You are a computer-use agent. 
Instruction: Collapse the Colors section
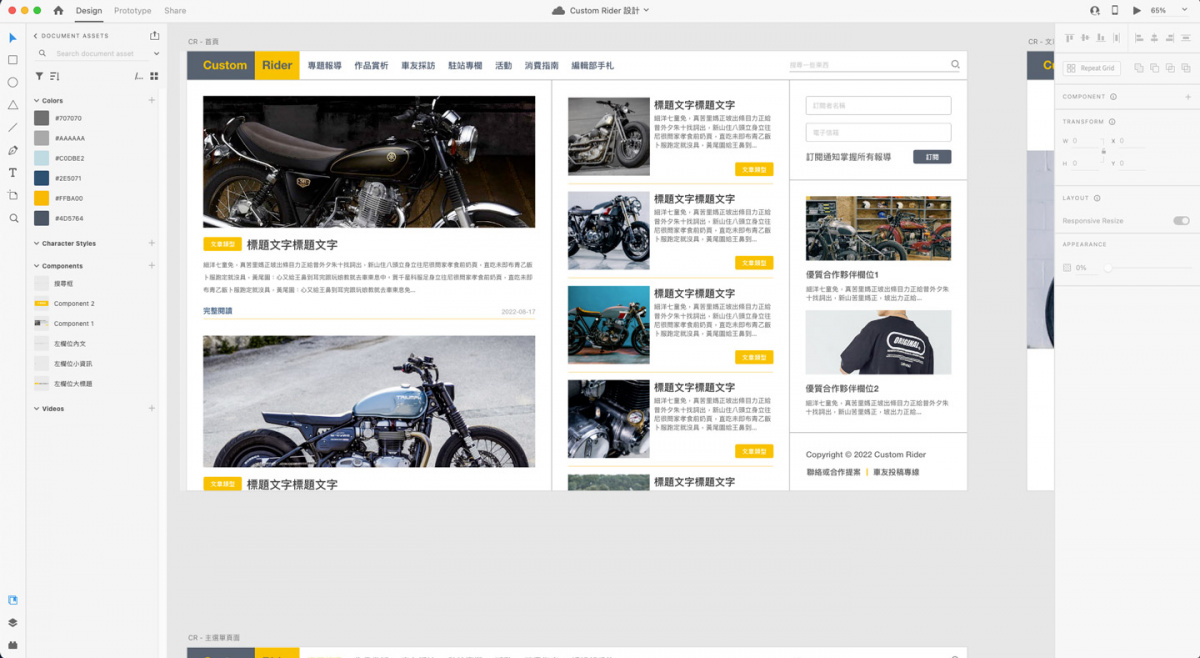[36, 101]
